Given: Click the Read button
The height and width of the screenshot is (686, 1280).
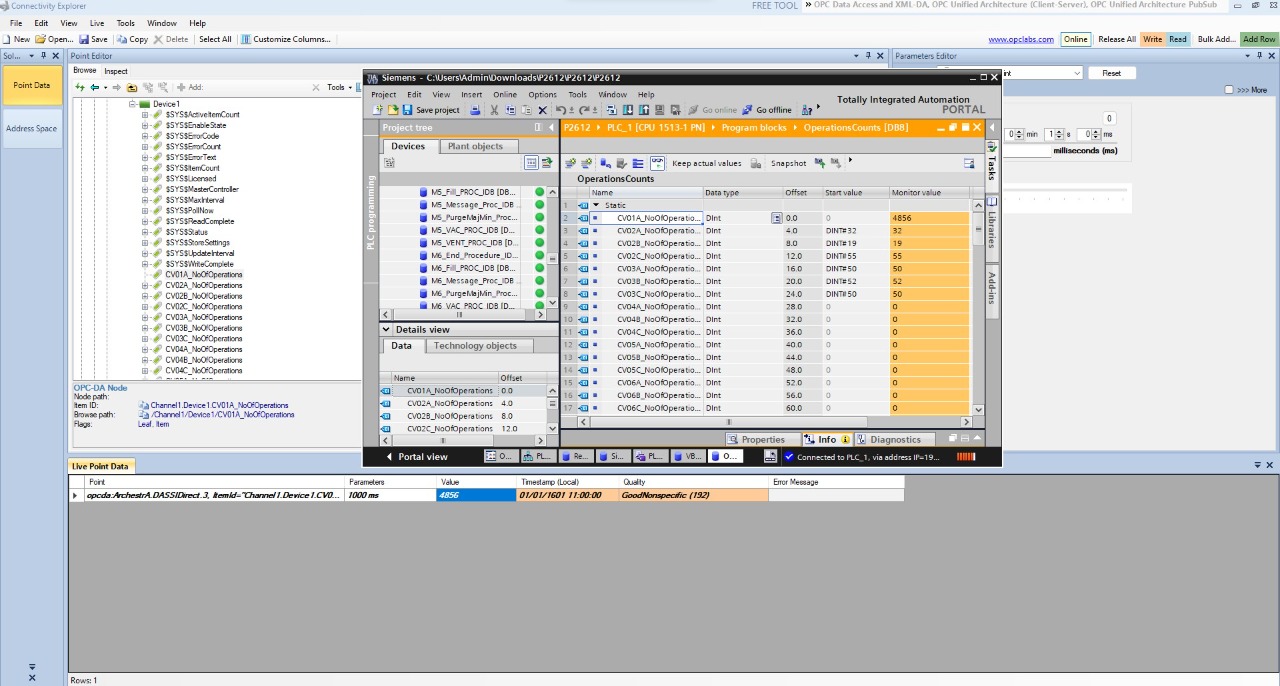Looking at the screenshot, I should tap(1178, 39).
